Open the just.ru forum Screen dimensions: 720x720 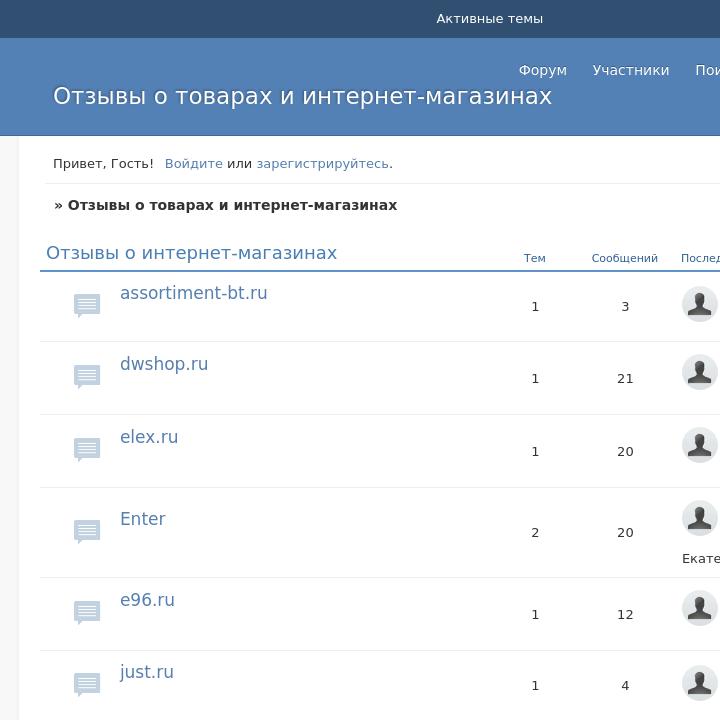click(x=147, y=672)
